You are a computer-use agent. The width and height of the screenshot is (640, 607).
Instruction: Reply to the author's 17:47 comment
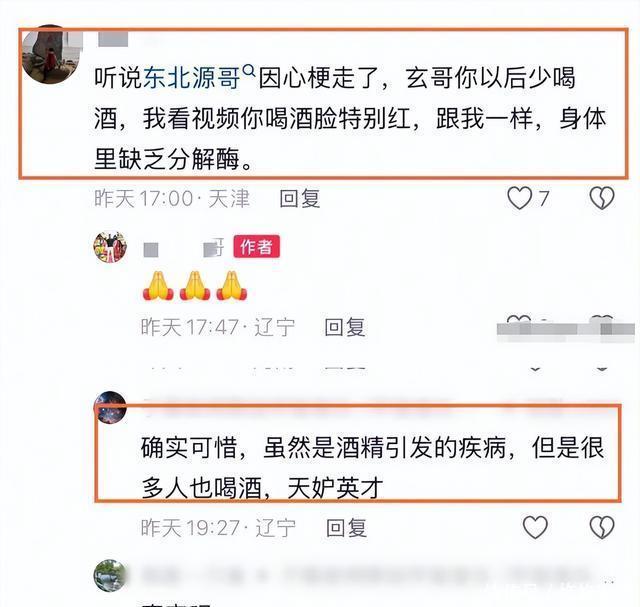[x=345, y=327]
